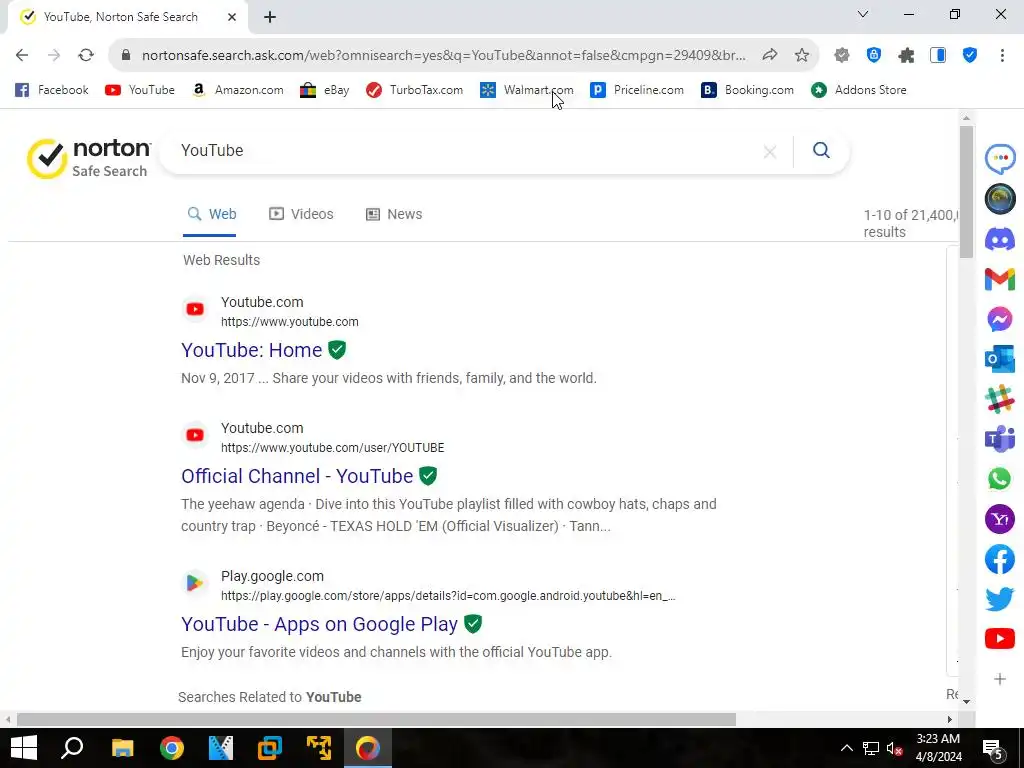1024x768 pixels.
Task: Show hidden system tray icons
Action: (x=846, y=748)
